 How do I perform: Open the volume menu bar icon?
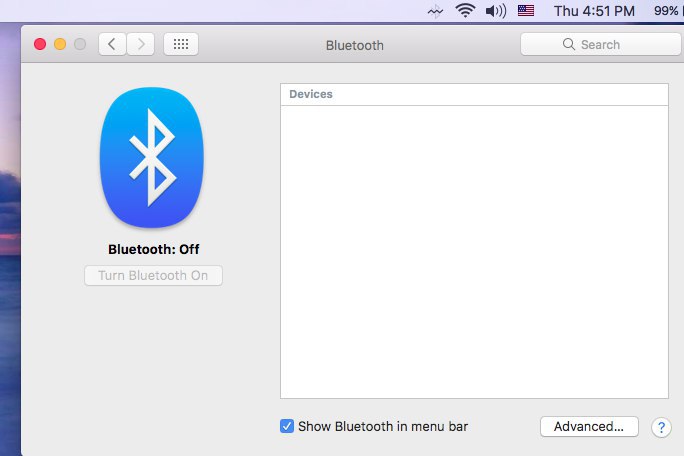click(496, 10)
